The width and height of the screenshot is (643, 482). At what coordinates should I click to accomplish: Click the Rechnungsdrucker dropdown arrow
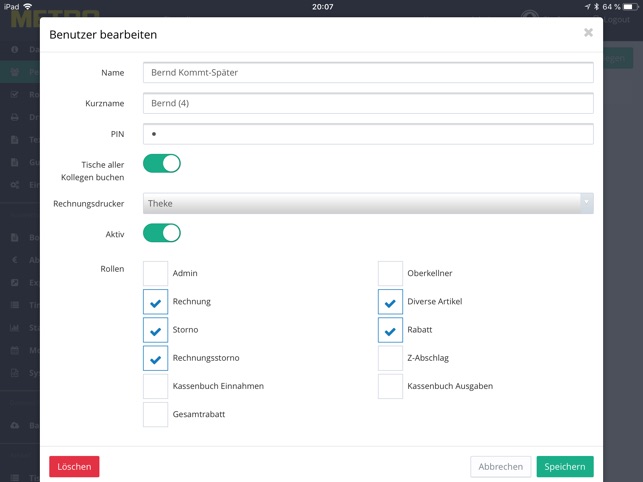(x=586, y=203)
